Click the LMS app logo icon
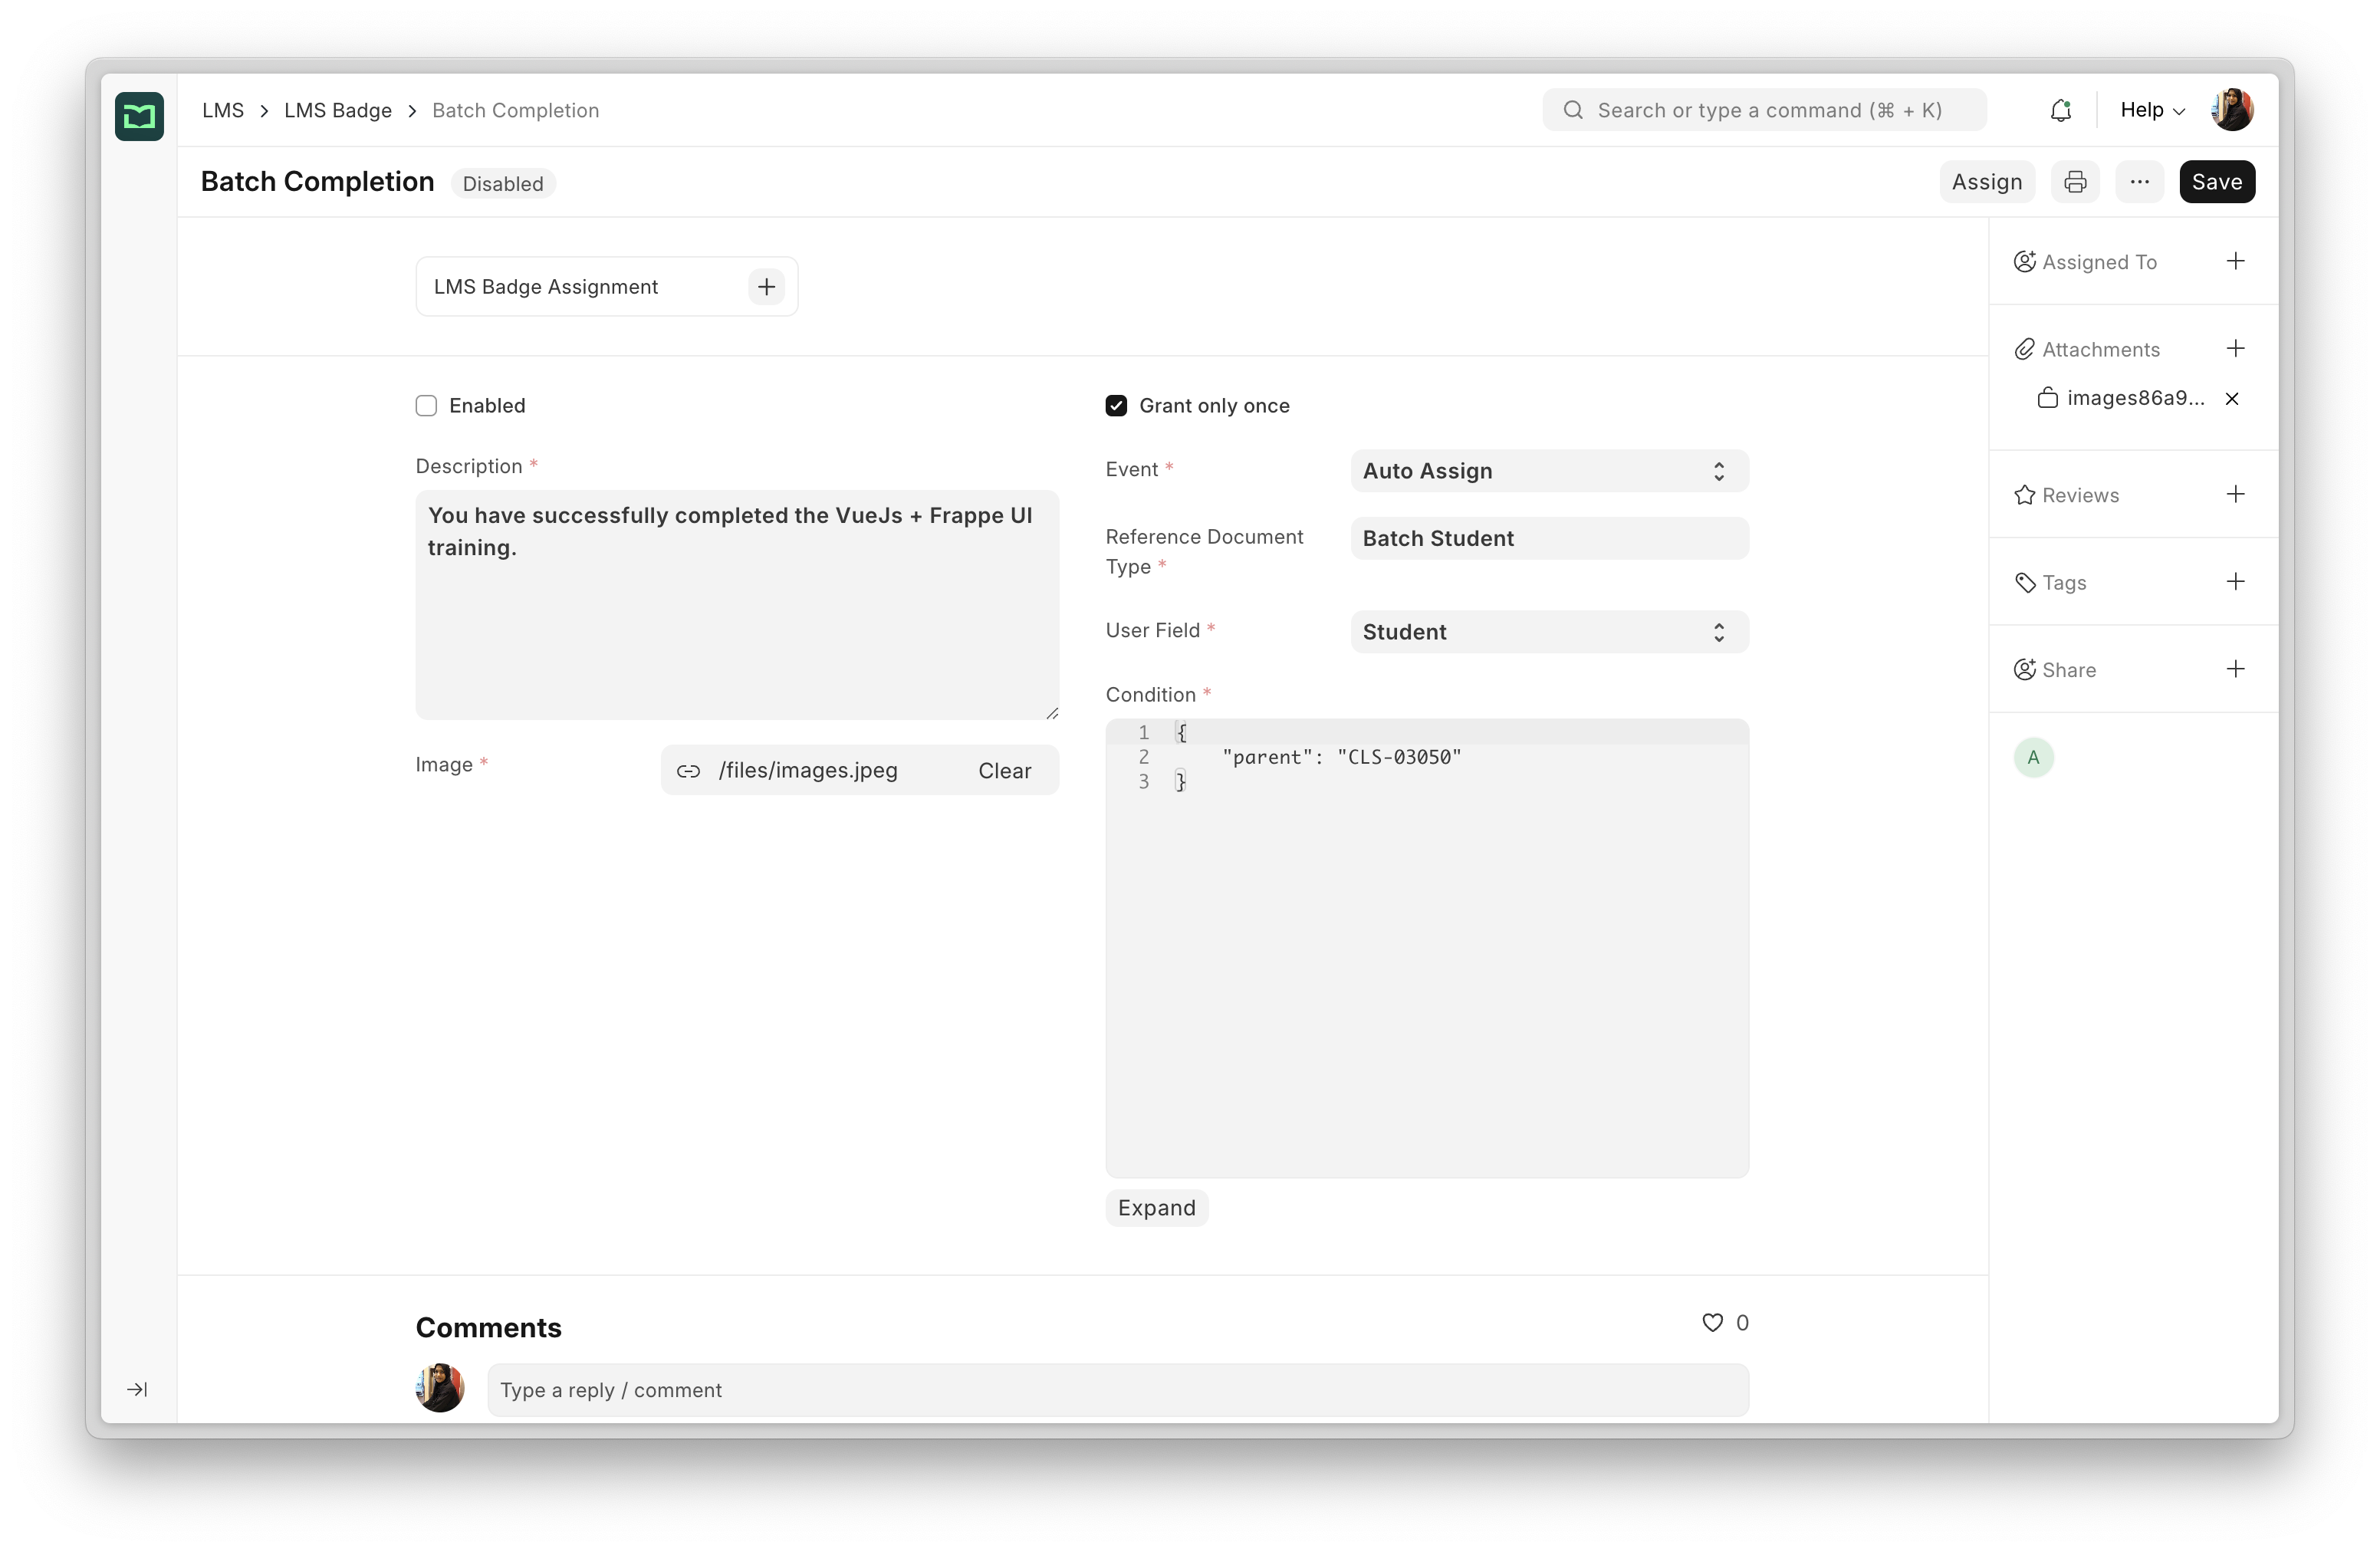Image resolution: width=2380 pixels, height=1552 pixels. point(139,116)
